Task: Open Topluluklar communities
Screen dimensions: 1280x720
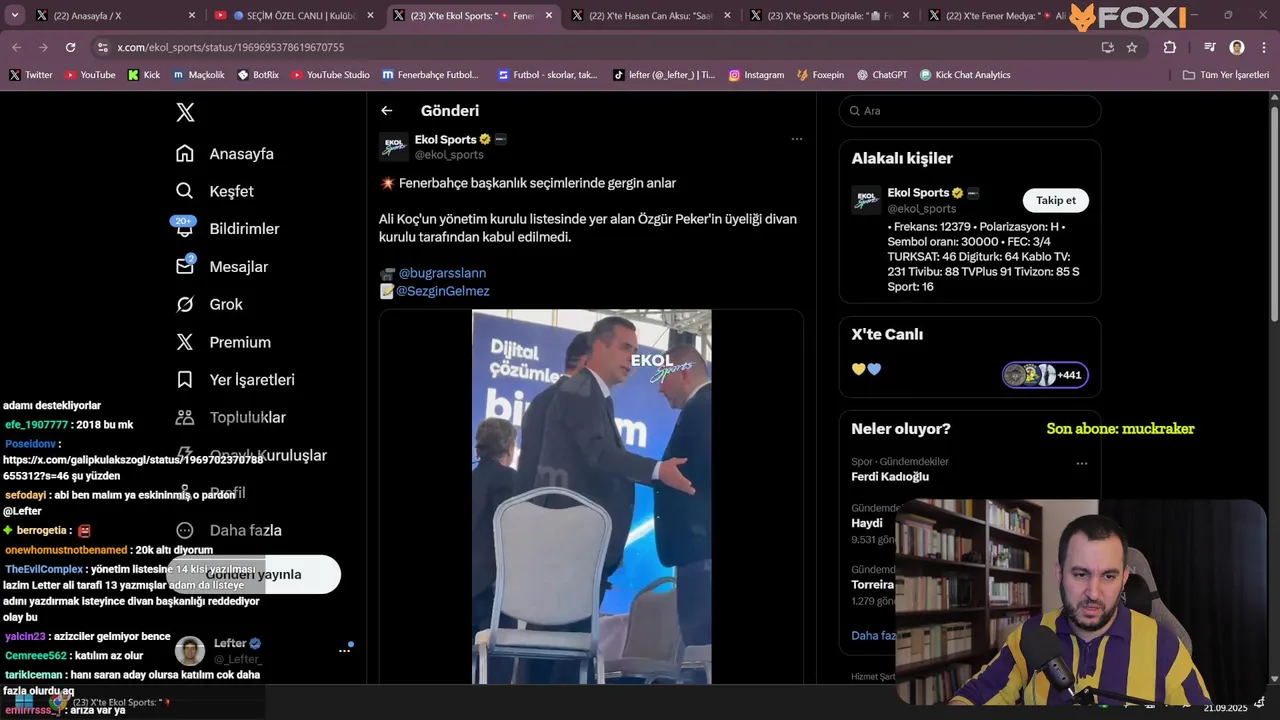Action: [231, 418]
